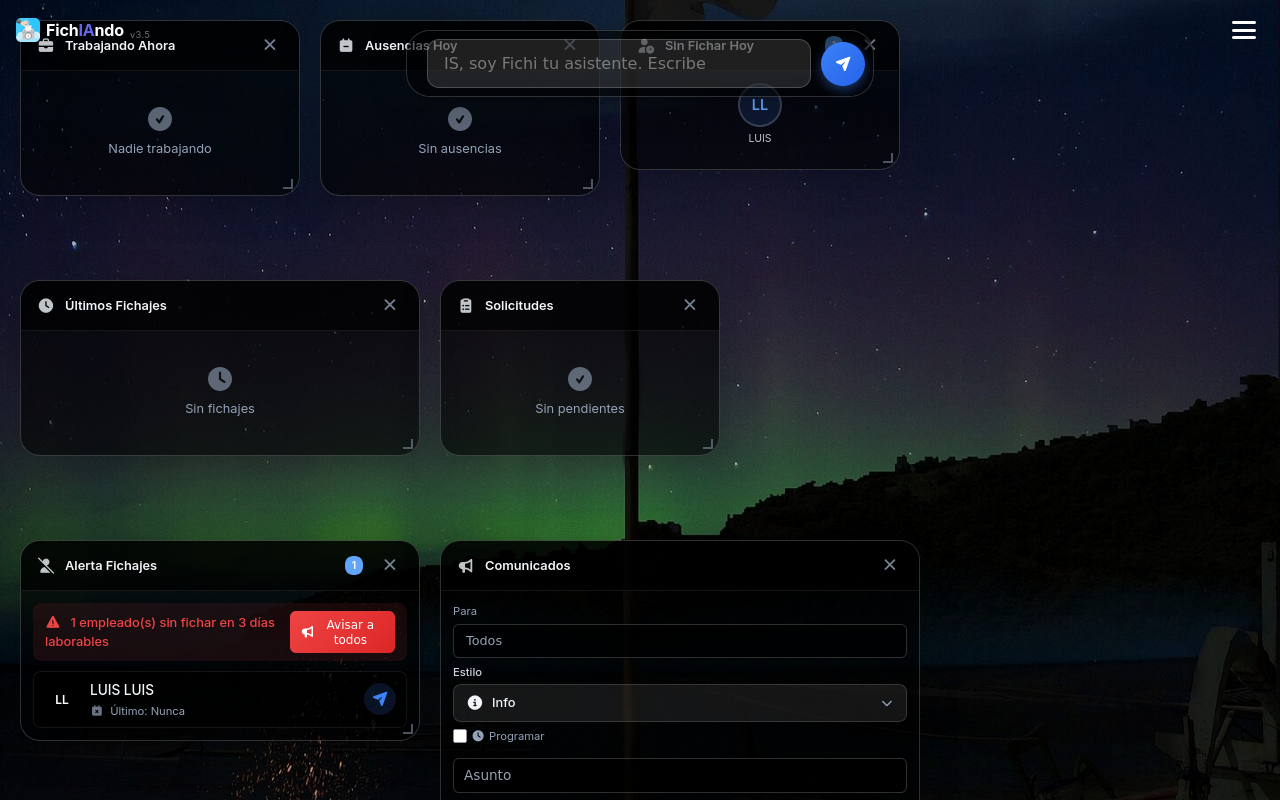This screenshot has width=1280, height=800.
Task: Click the Último: Nunca text
Action: [147, 711]
